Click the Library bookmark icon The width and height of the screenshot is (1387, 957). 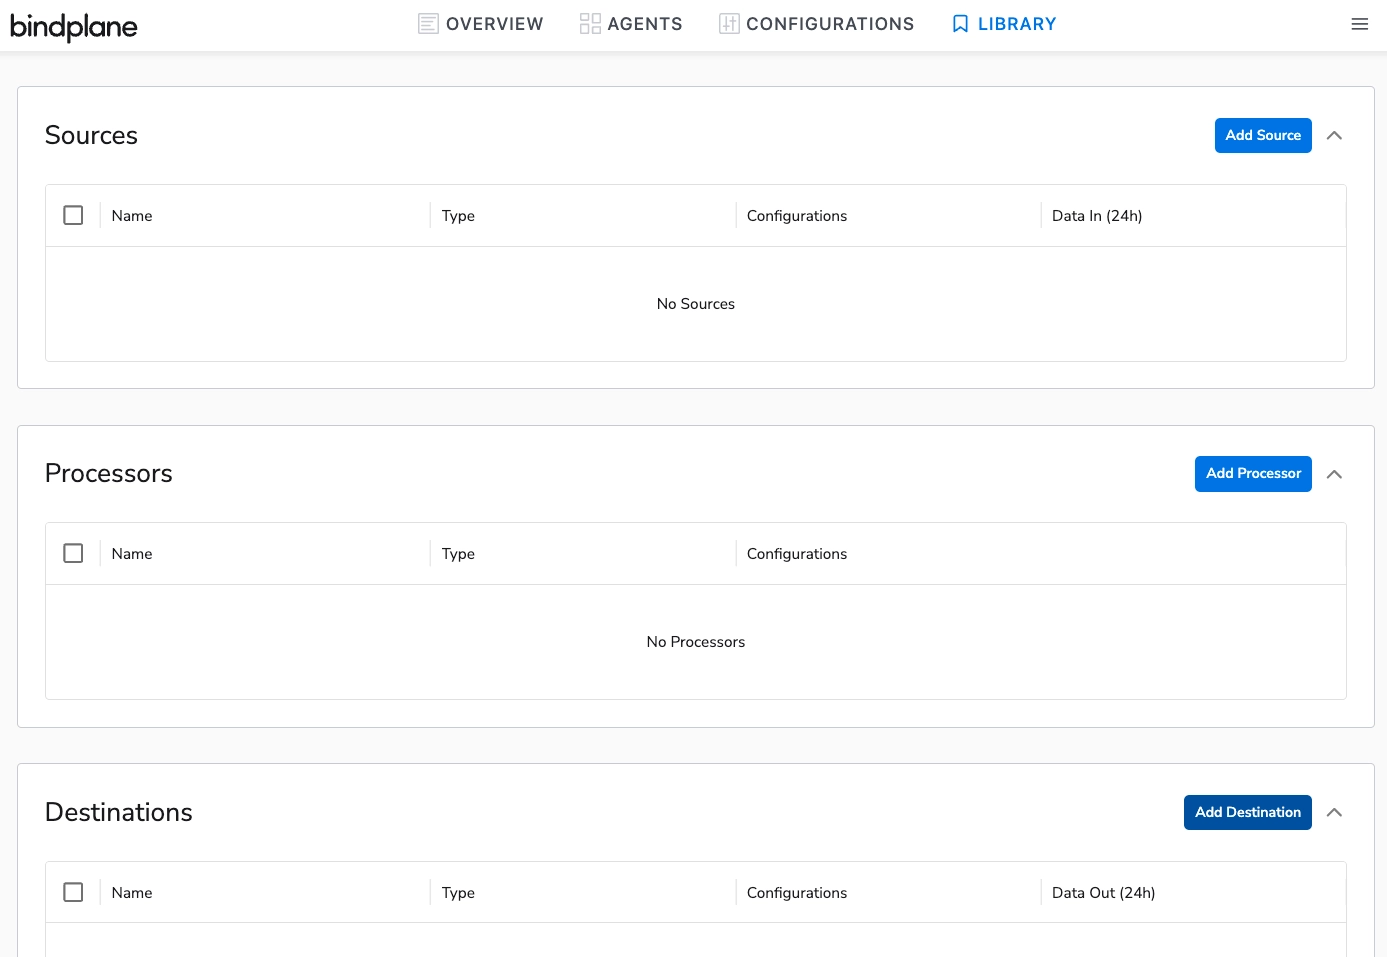pyautogui.click(x=959, y=23)
